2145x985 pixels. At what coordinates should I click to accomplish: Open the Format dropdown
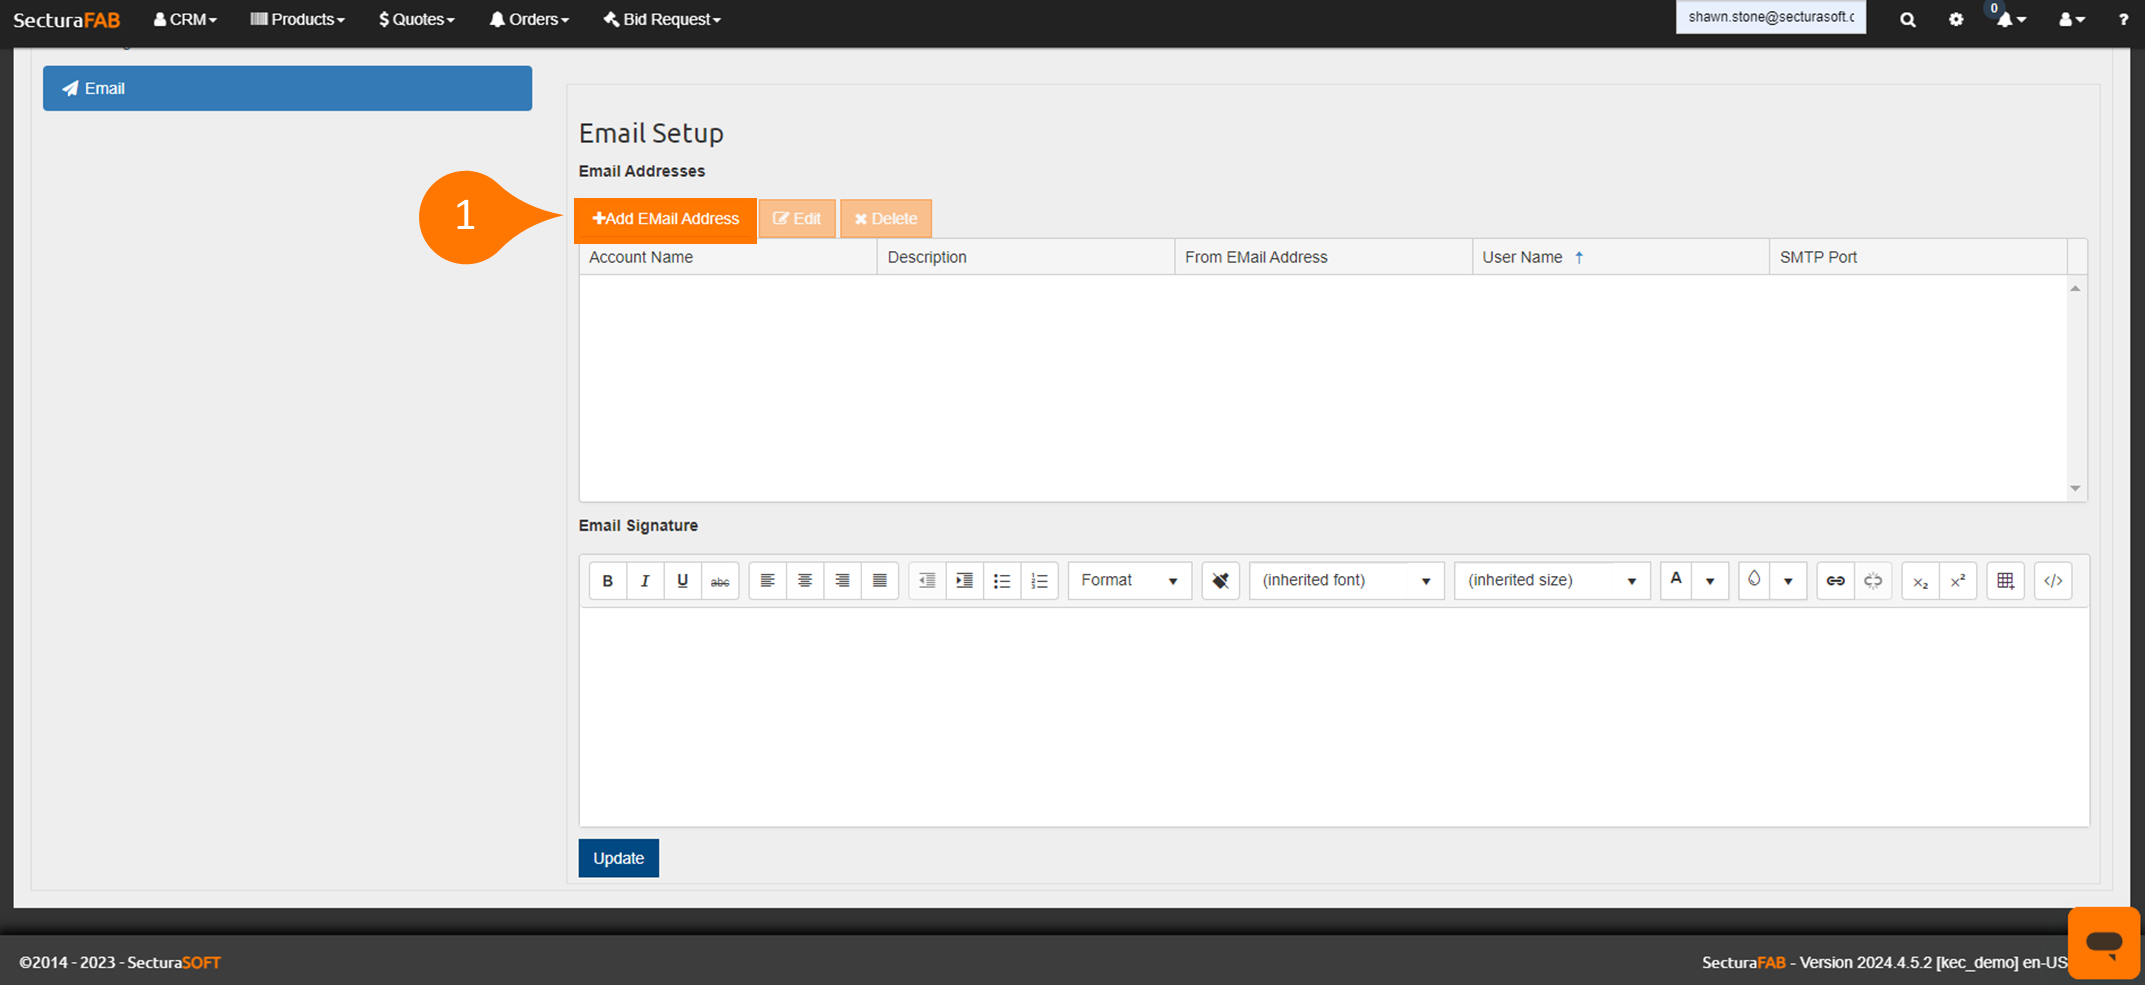pyautogui.click(x=1129, y=581)
